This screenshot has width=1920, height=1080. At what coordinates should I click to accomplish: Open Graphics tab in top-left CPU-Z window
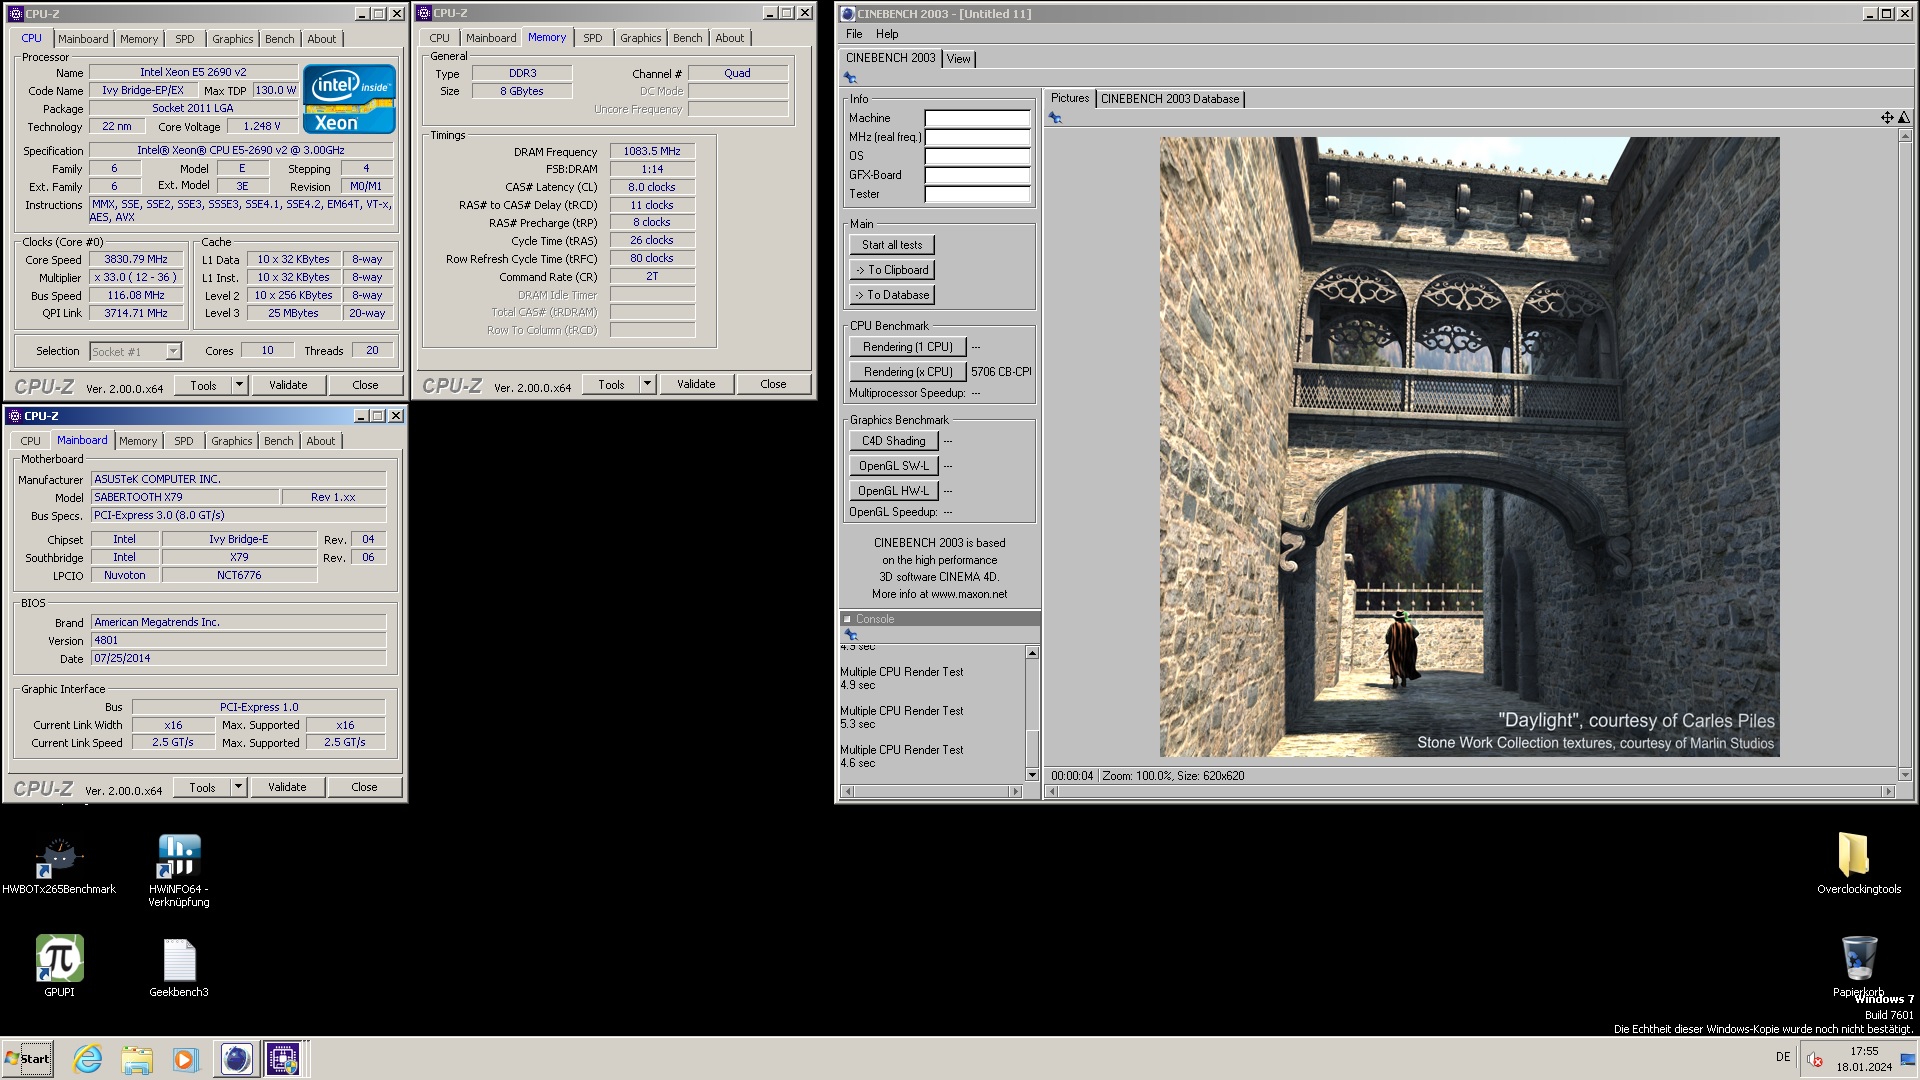pyautogui.click(x=232, y=39)
